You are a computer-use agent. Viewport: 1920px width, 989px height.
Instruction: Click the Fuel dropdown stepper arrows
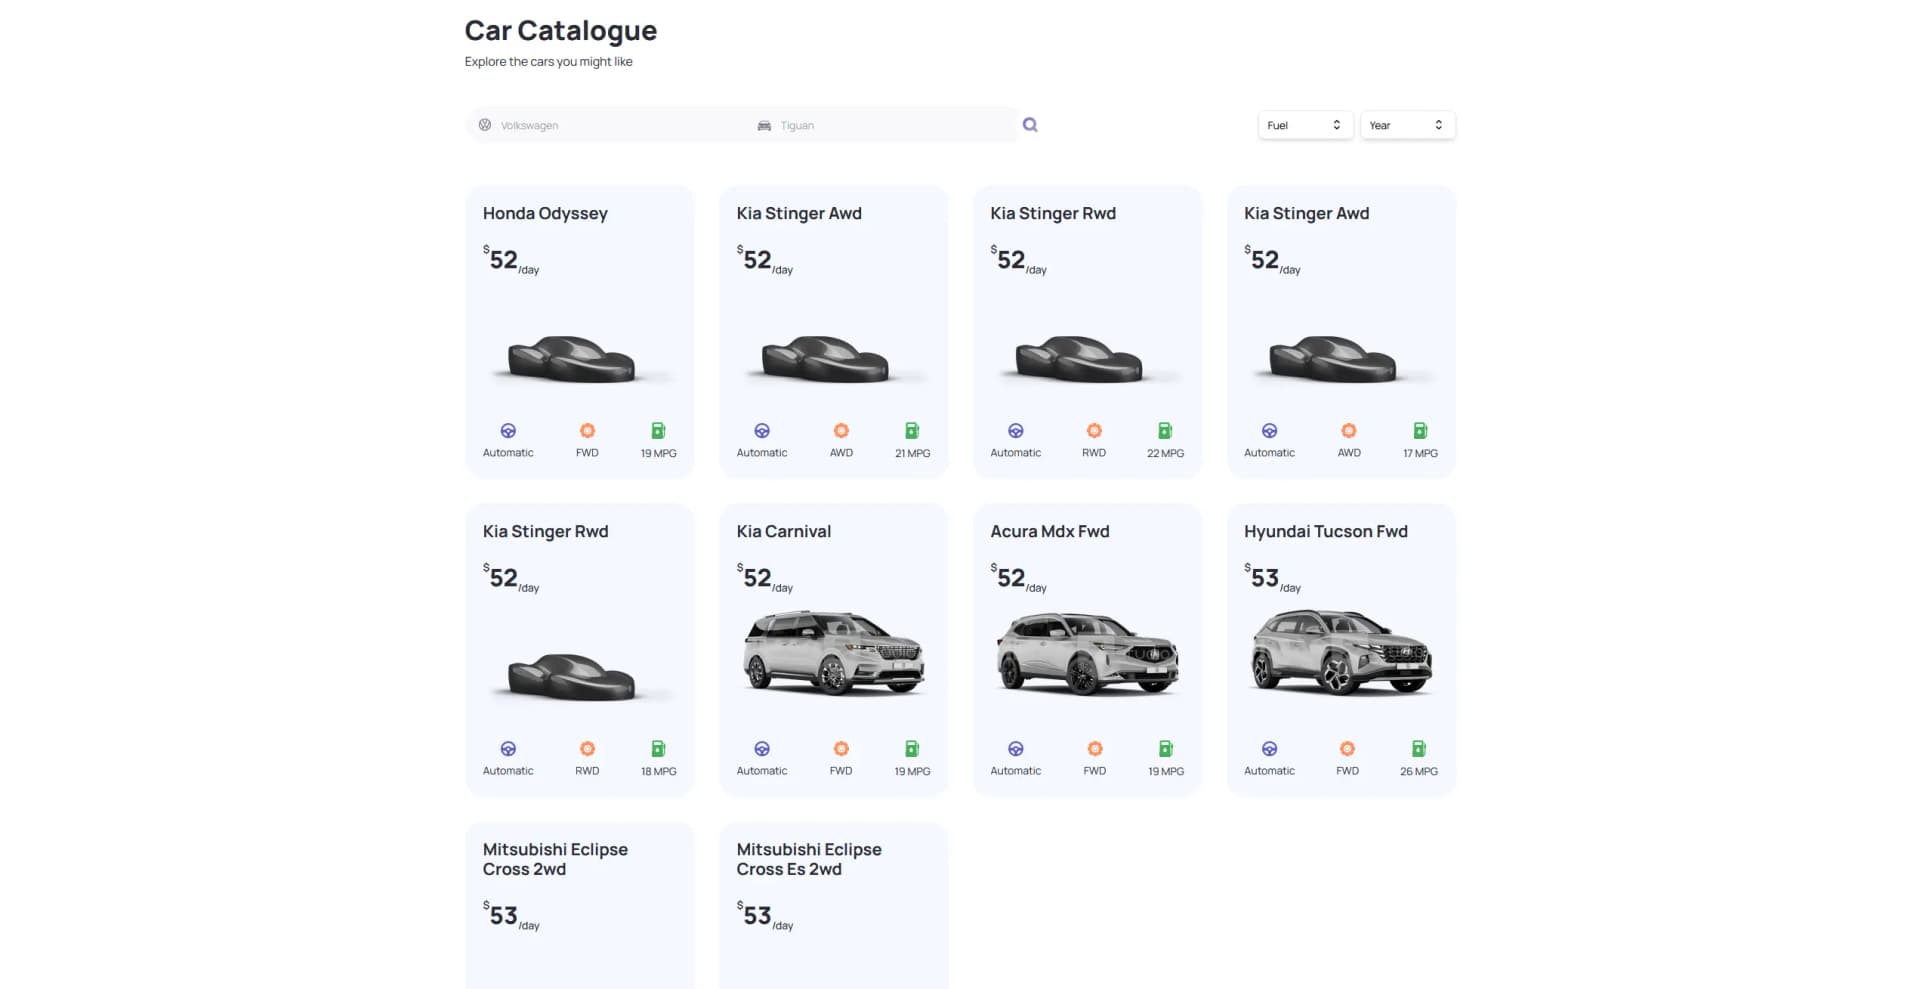click(1336, 124)
